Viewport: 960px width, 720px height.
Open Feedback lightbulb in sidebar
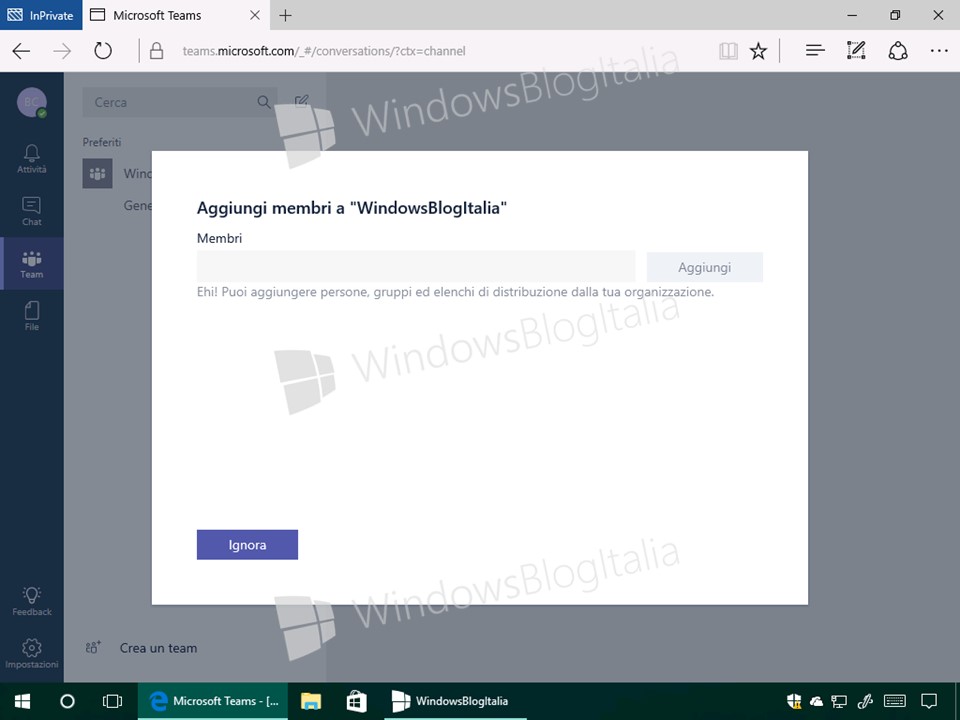pyautogui.click(x=31, y=601)
